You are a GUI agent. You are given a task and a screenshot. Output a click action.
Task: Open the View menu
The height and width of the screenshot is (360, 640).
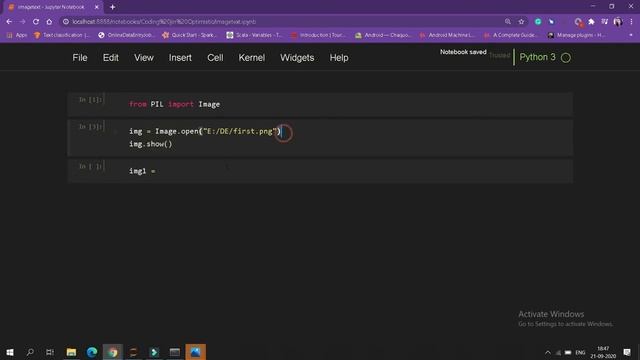click(144, 58)
